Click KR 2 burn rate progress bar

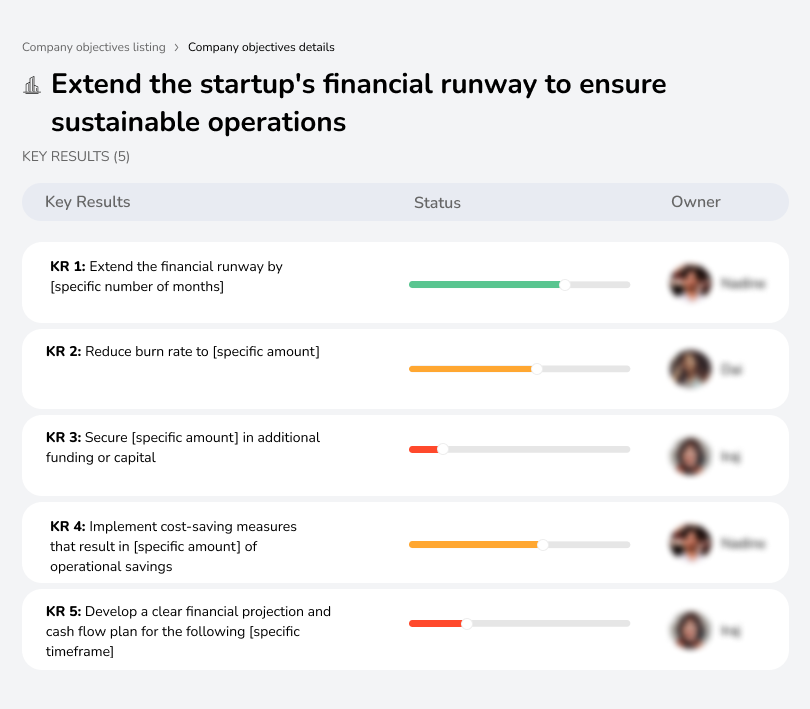coord(519,368)
